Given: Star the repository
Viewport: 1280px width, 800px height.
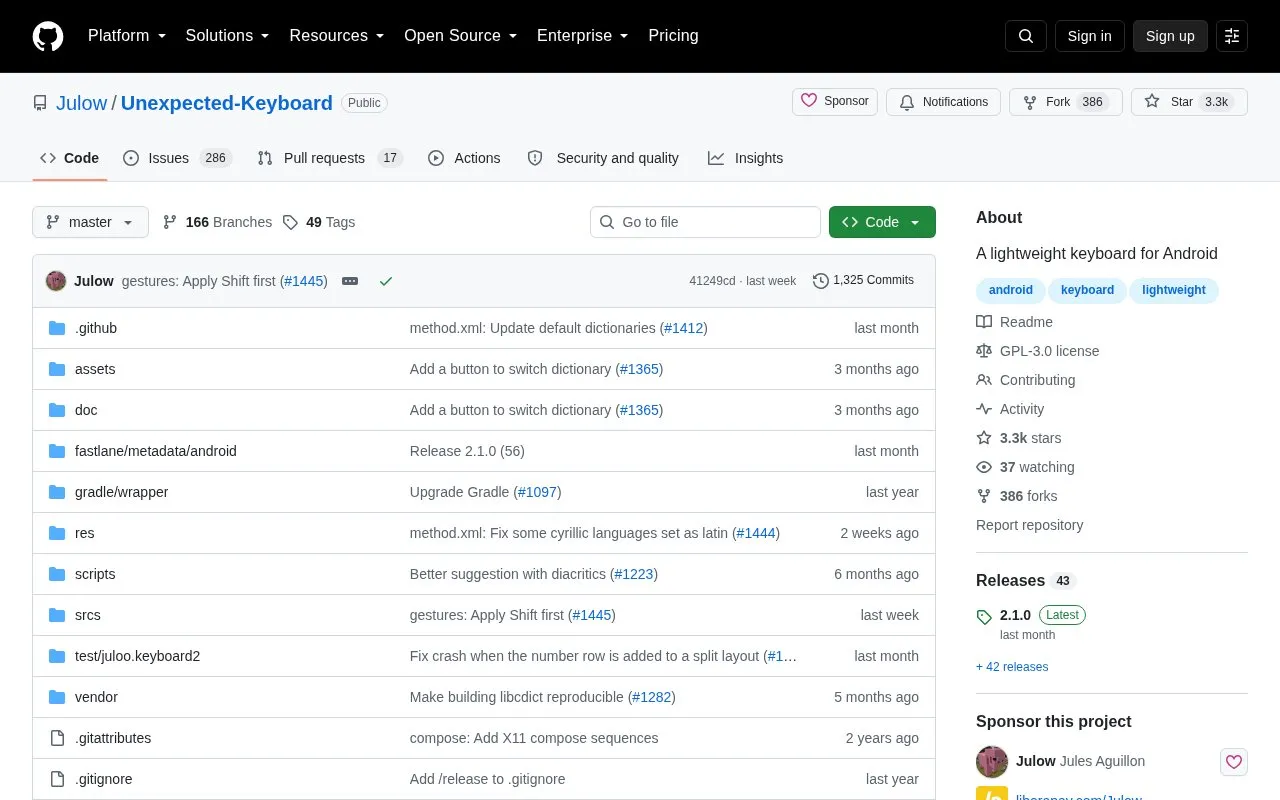Looking at the screenshot, I should [1189, 102].
